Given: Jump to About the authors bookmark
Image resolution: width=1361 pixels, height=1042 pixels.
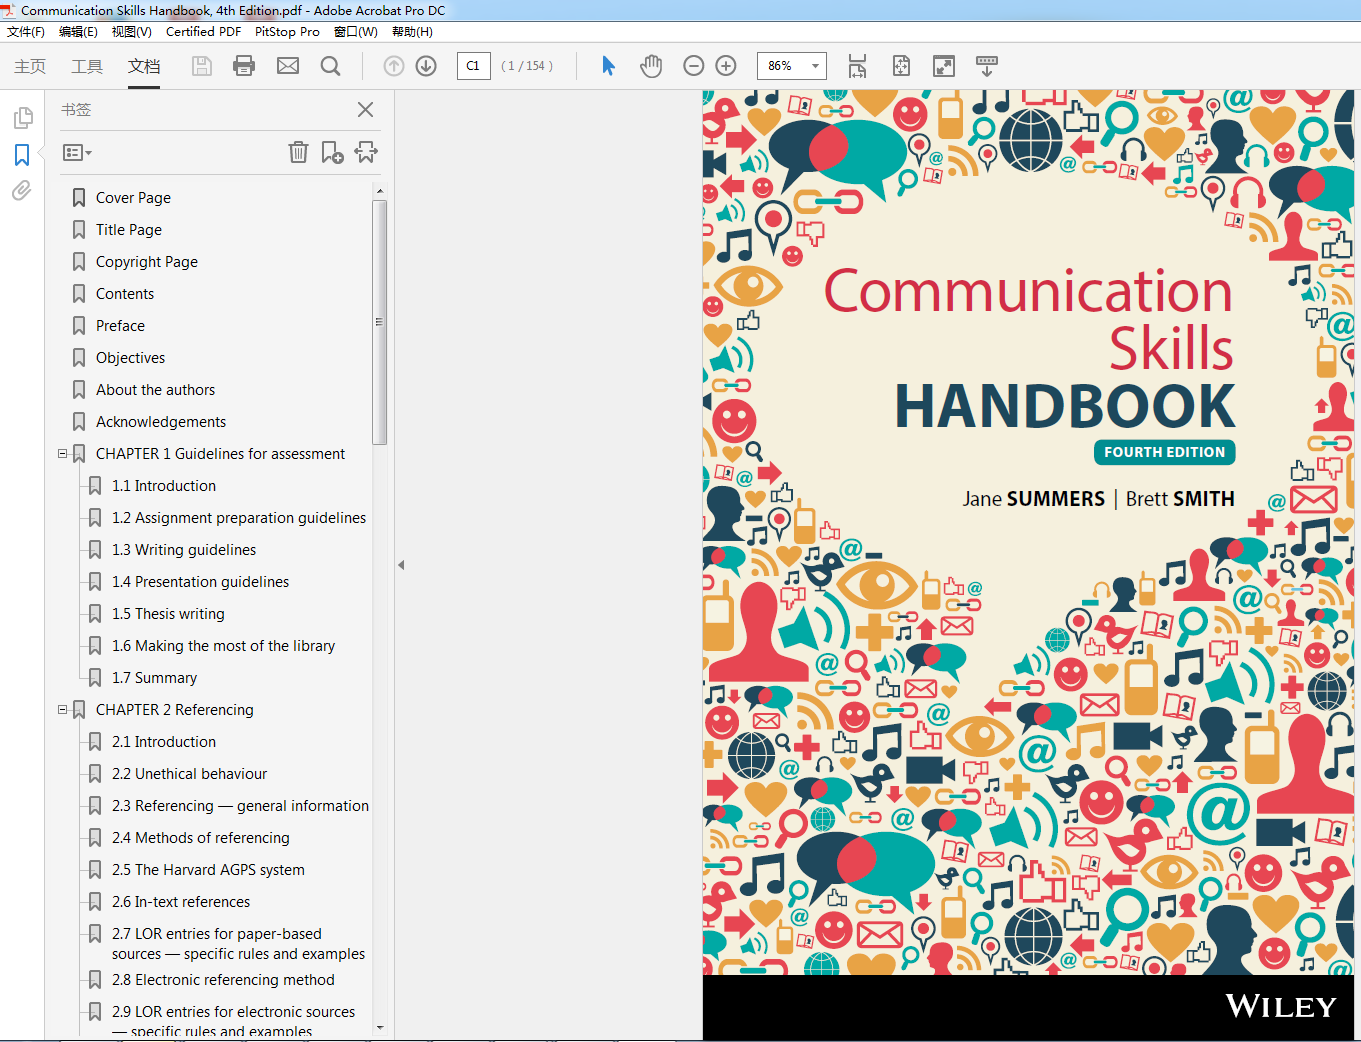Looking at the screenshot, I should (155, 390).
